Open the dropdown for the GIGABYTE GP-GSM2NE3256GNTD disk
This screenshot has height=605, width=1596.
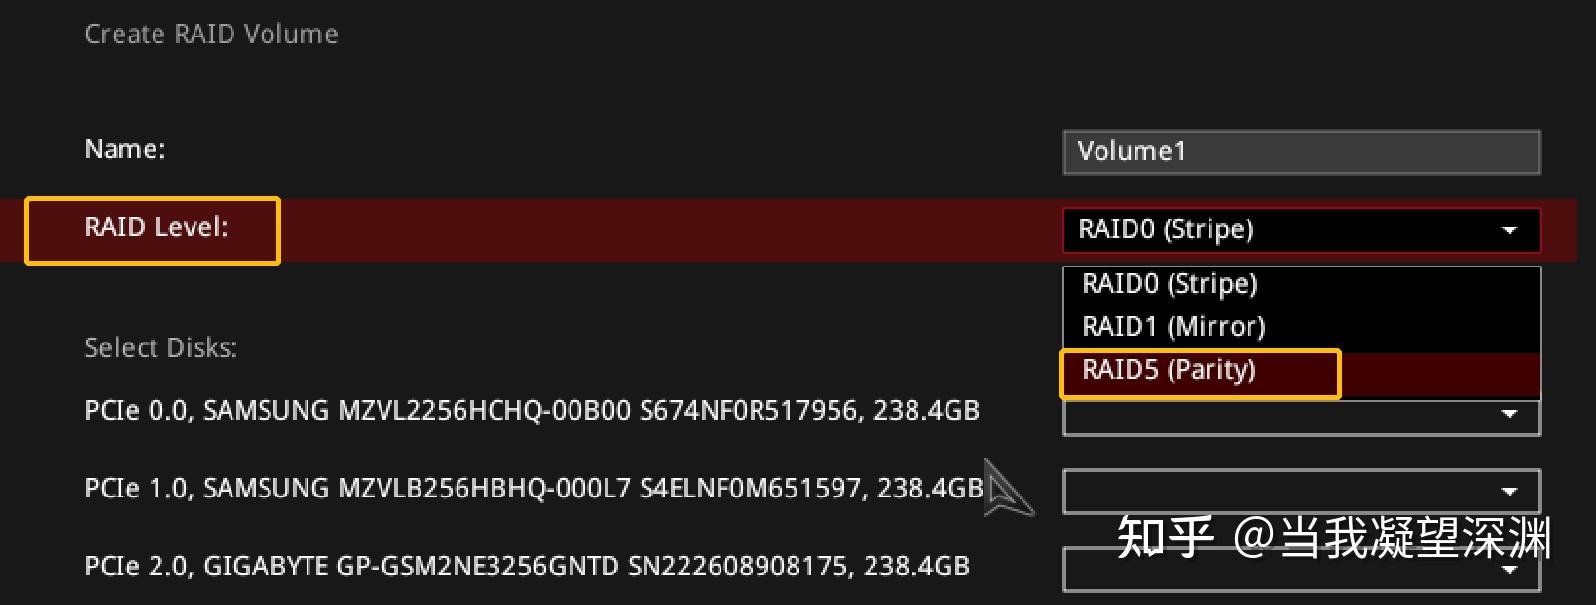1299,569
